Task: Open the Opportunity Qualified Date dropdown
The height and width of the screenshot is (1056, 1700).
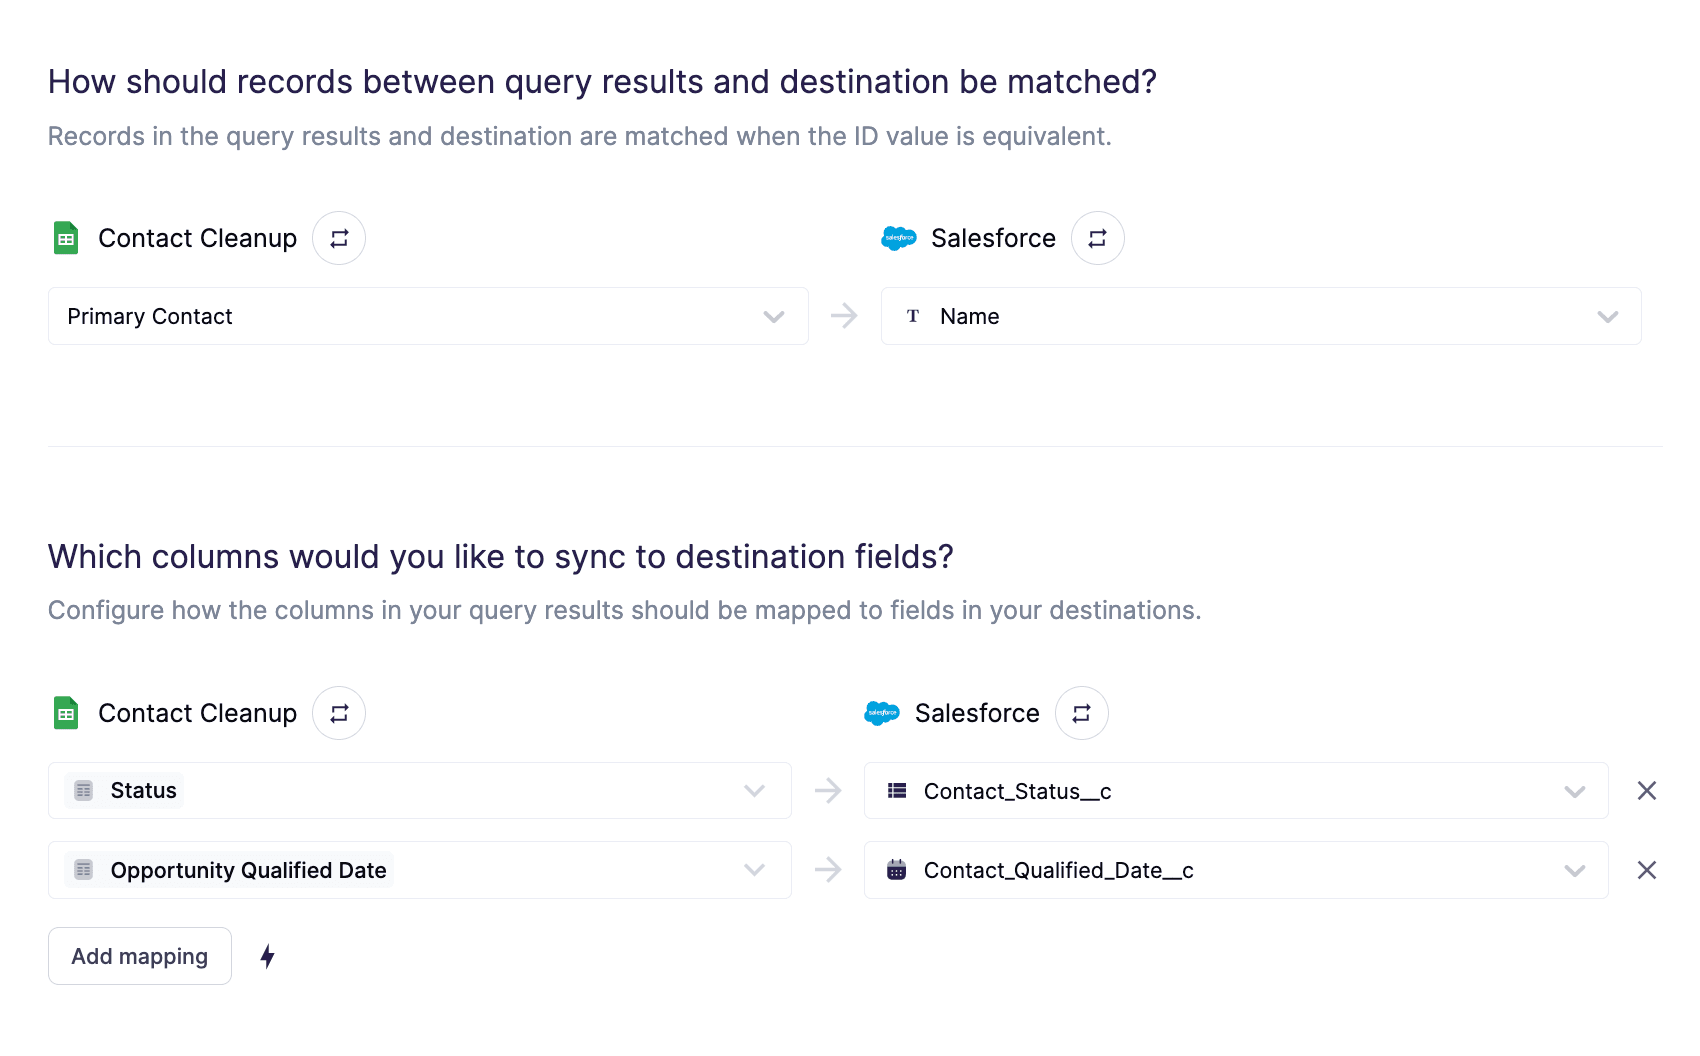Action: tap(754, 870)
